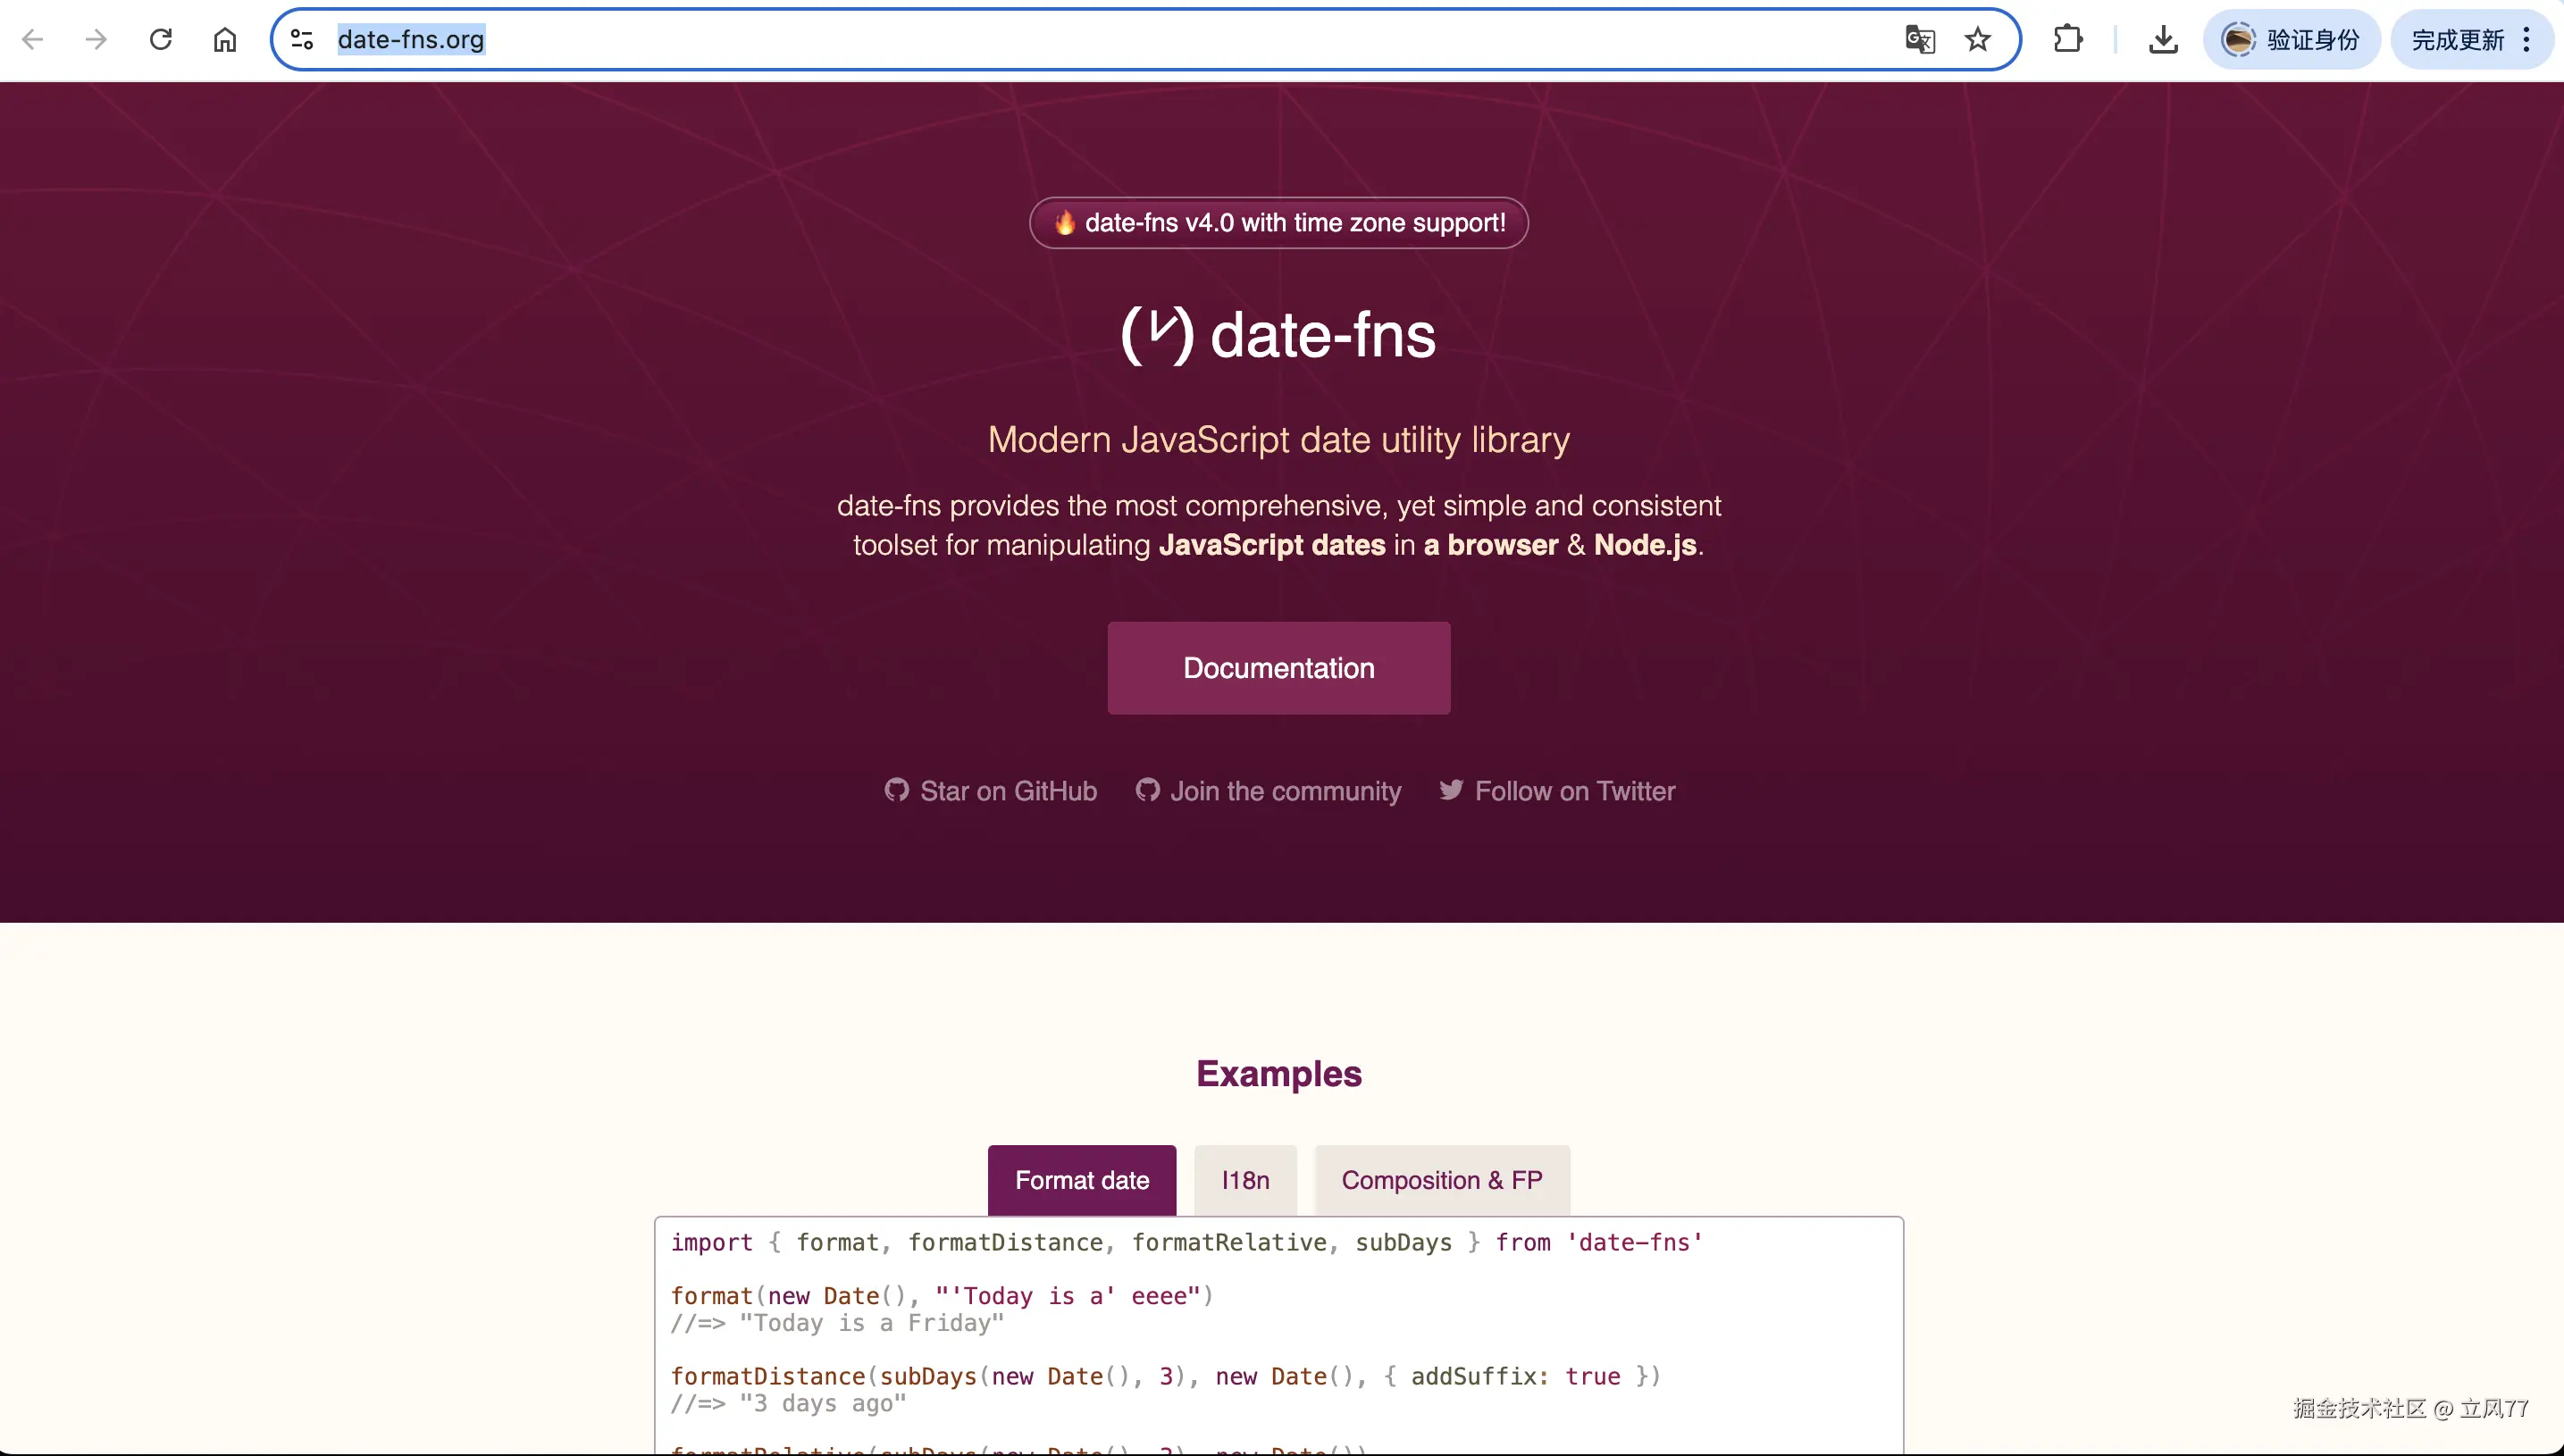Open the date-fns v4.0 announcement banner

pyautogui.click(x=1279, y=223)
